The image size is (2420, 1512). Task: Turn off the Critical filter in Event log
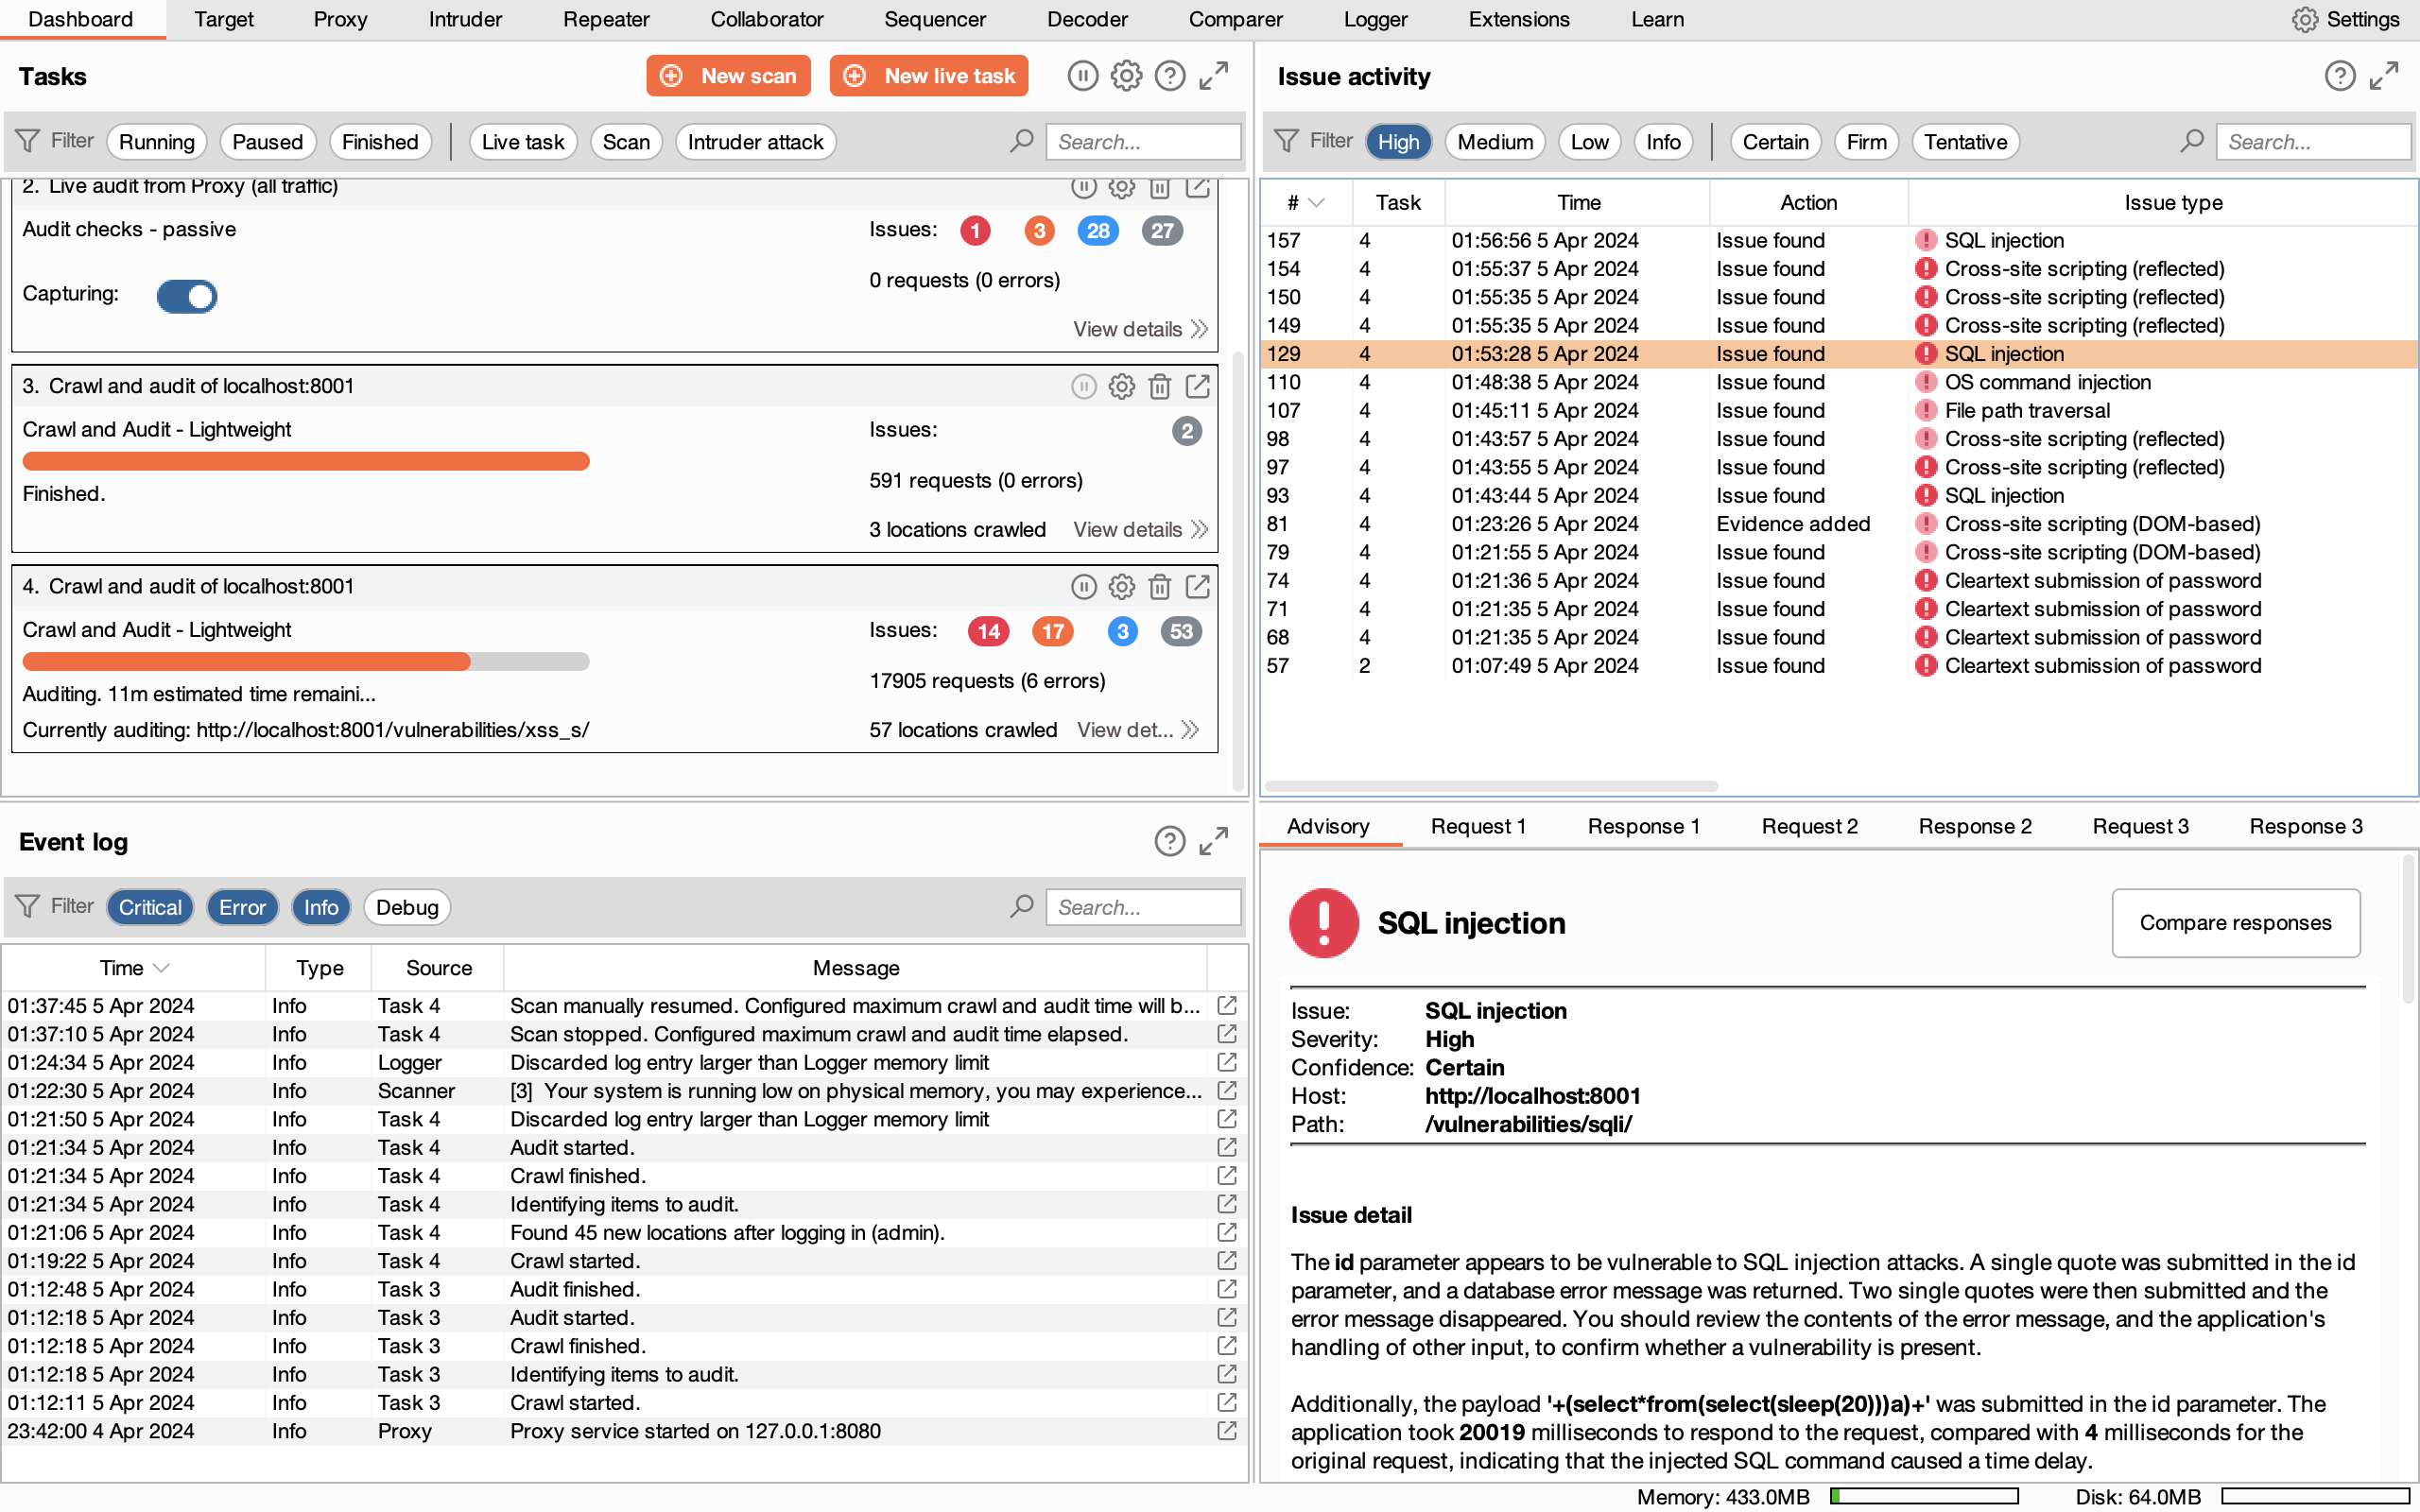149,906
